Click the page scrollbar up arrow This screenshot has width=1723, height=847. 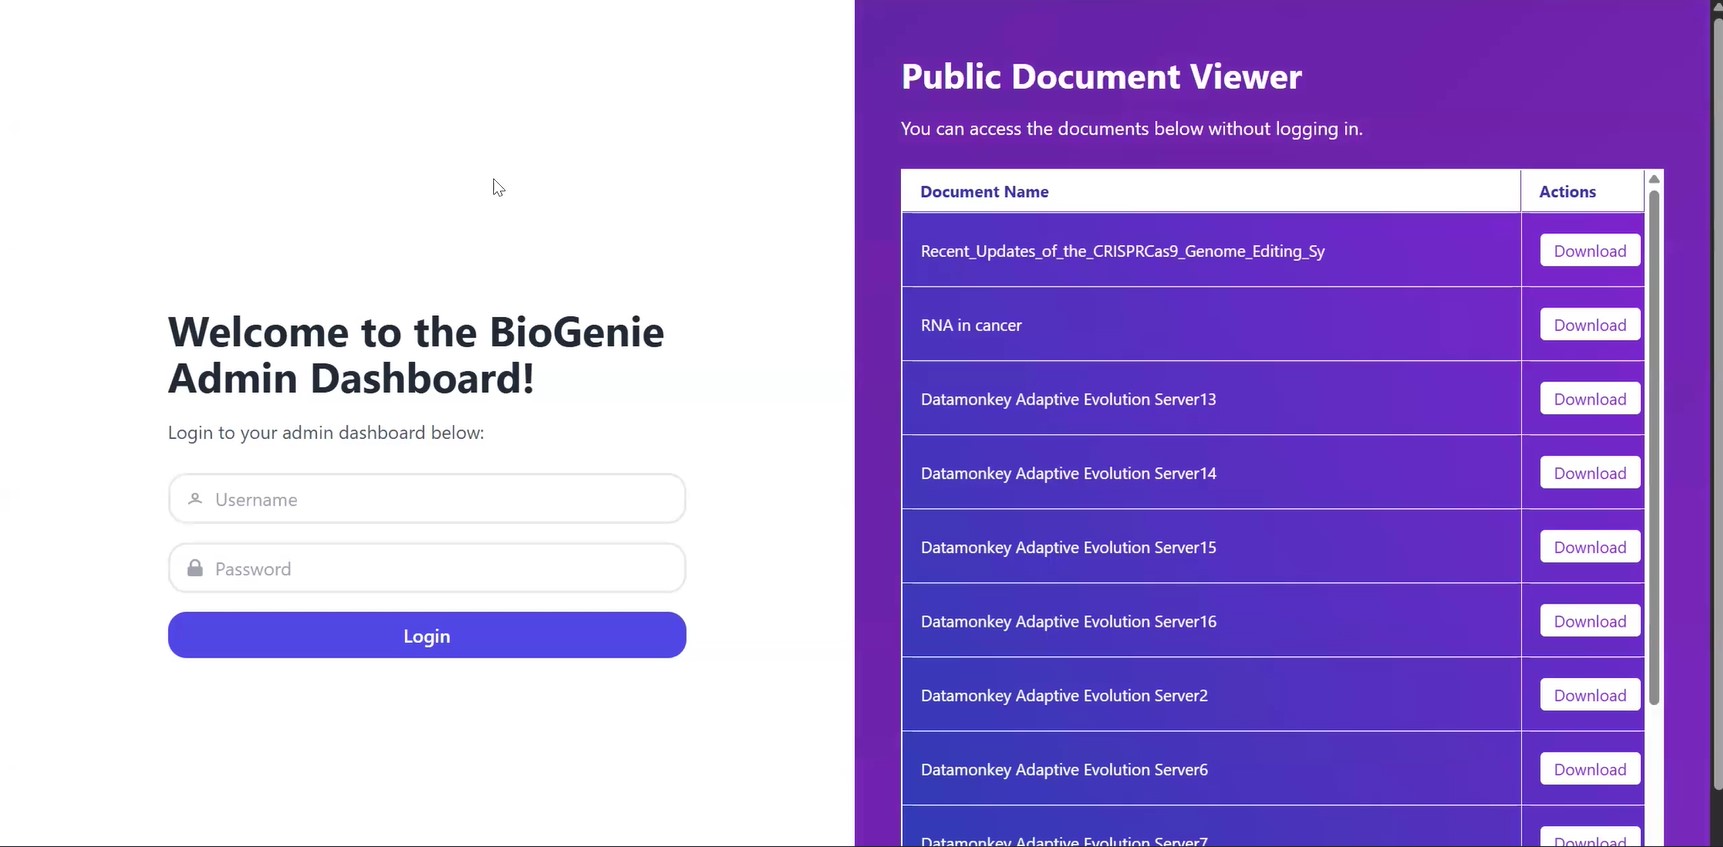[x=1716, y=7]
